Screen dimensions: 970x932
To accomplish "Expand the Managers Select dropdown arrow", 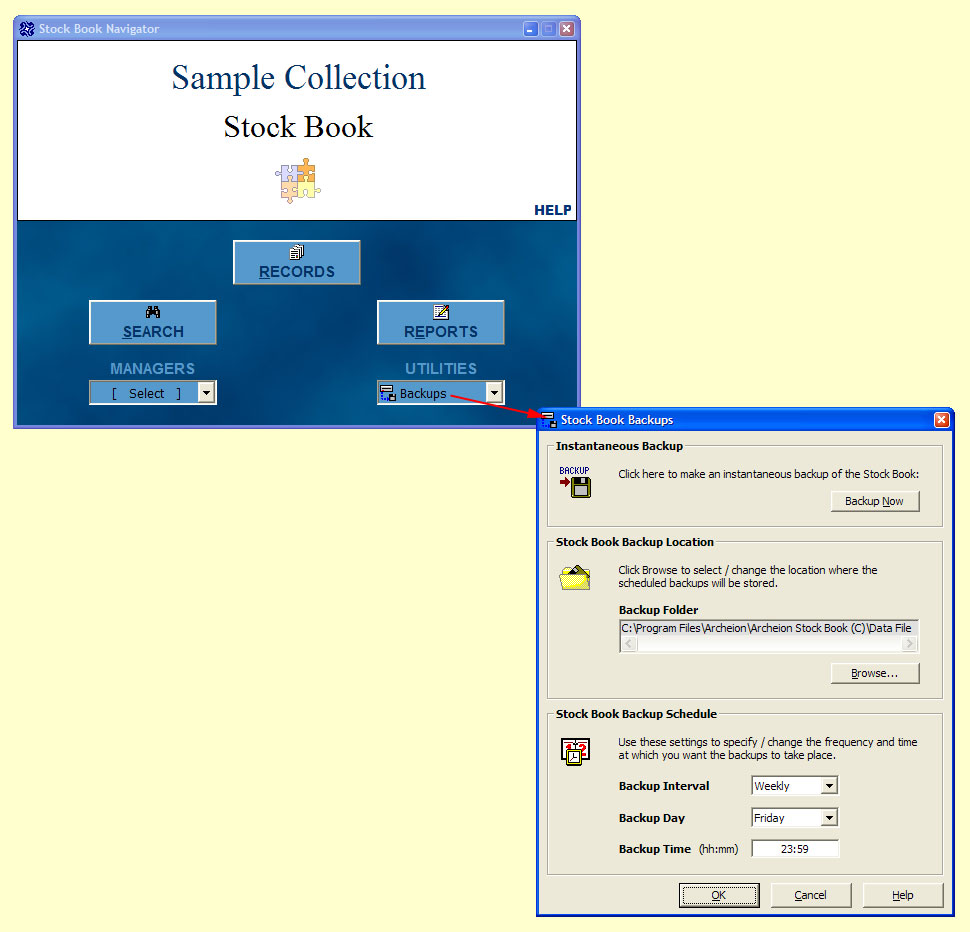I will coord(207,393).
